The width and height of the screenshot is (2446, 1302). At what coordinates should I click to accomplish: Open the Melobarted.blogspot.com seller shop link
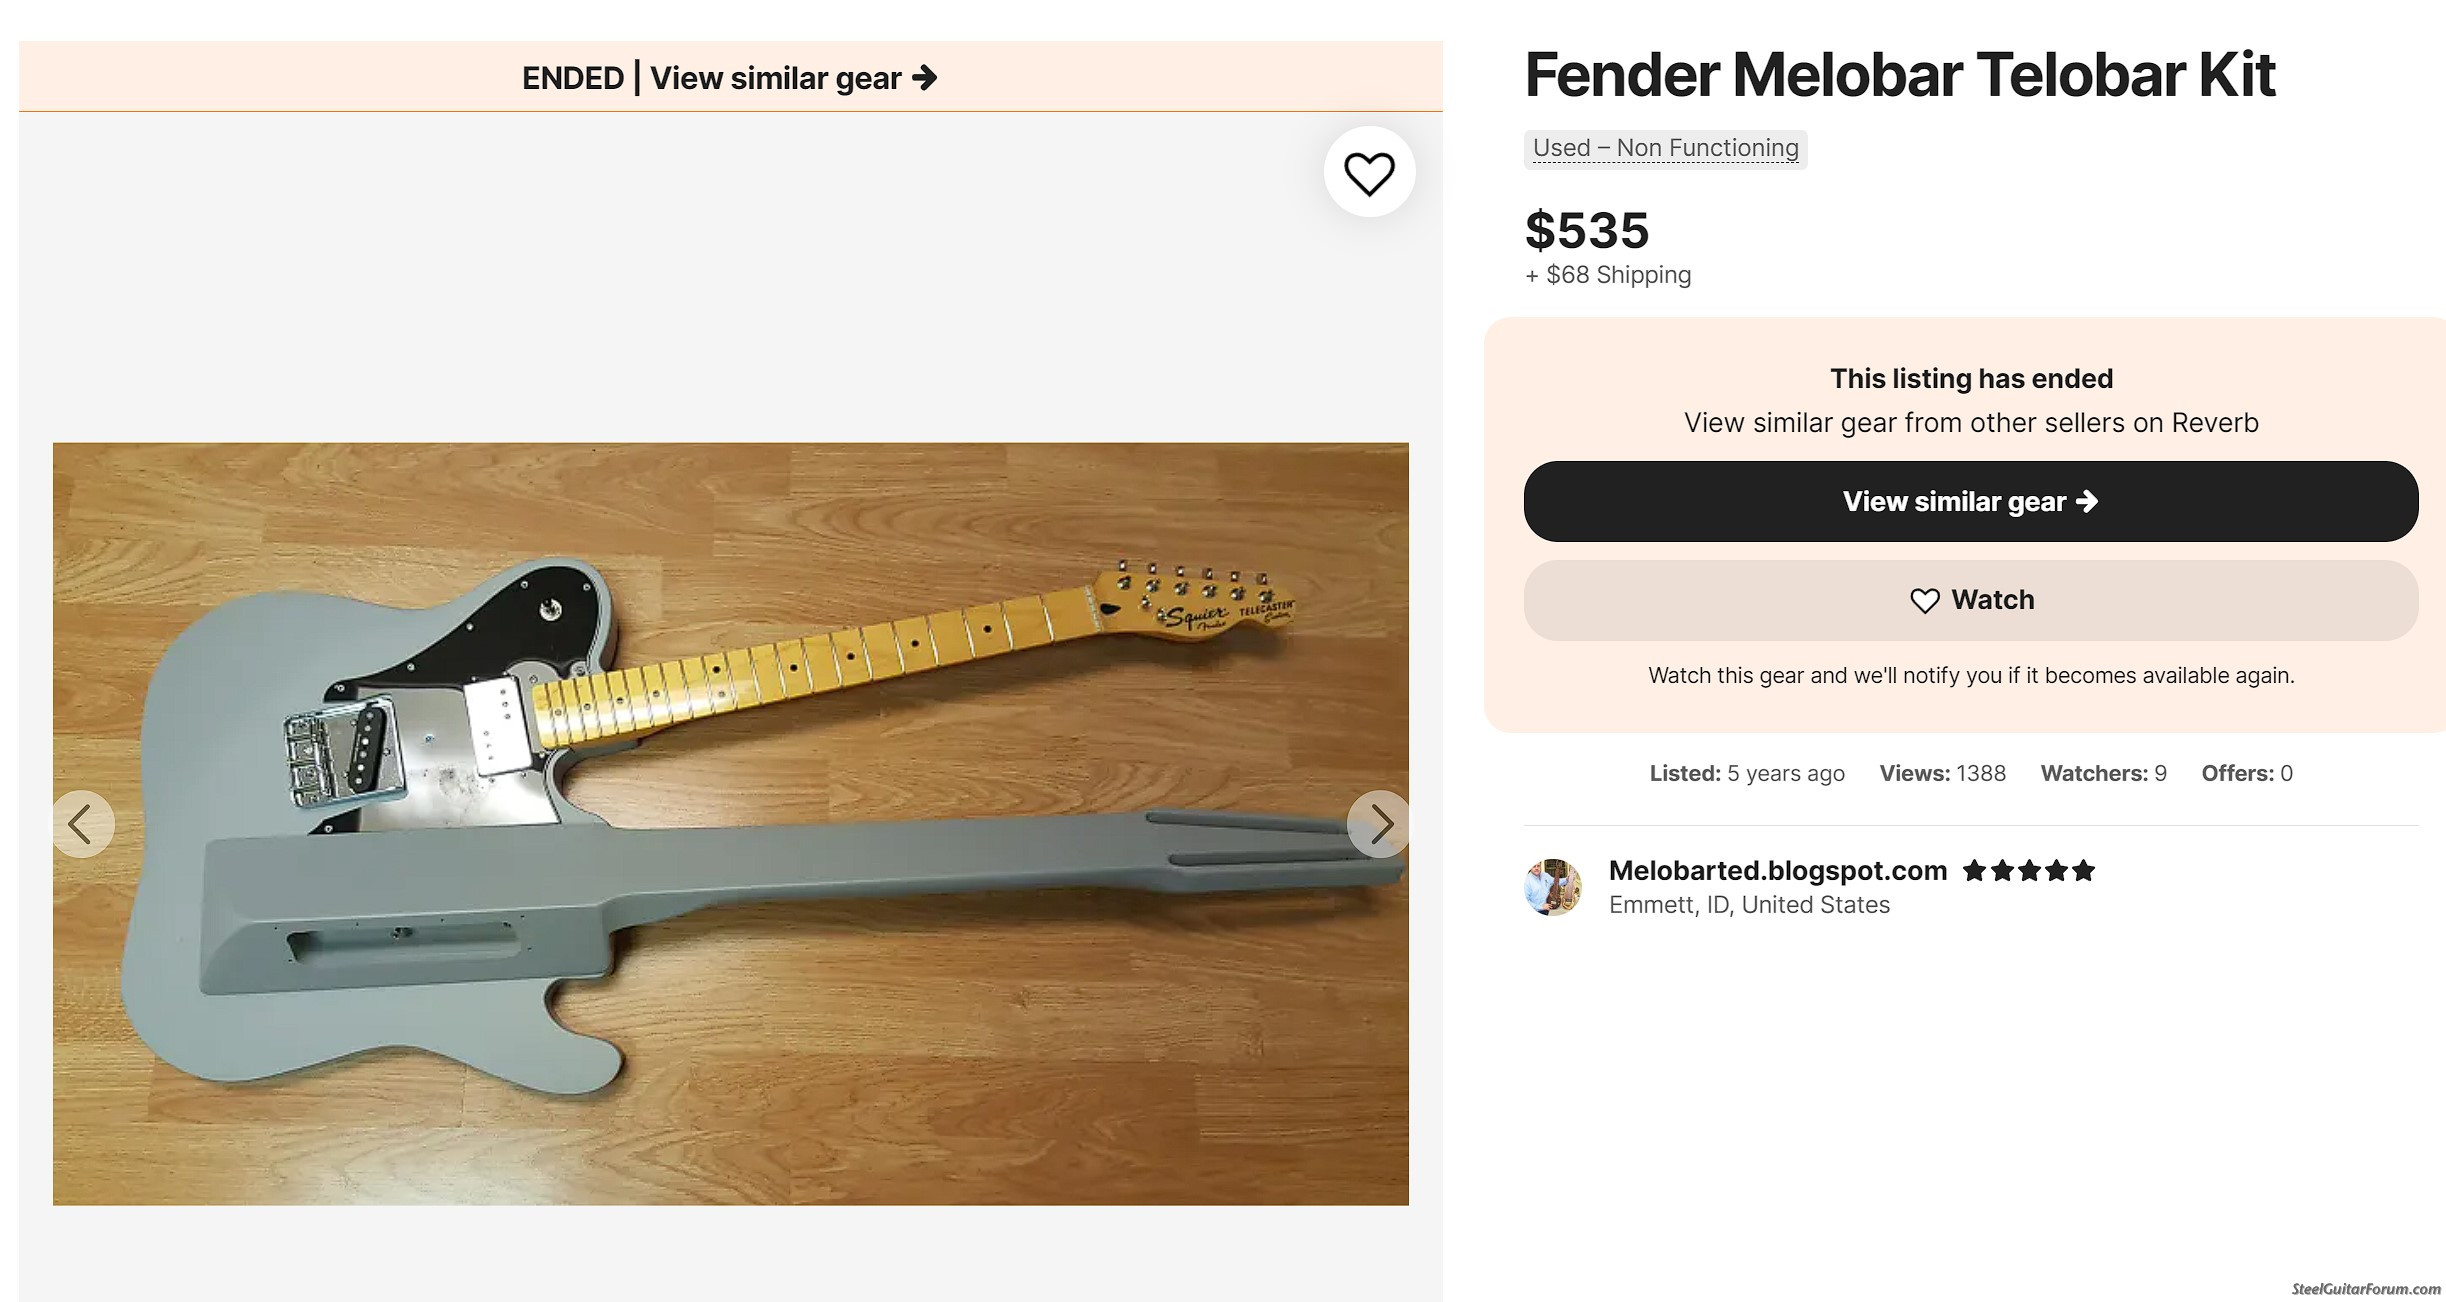1777,871
